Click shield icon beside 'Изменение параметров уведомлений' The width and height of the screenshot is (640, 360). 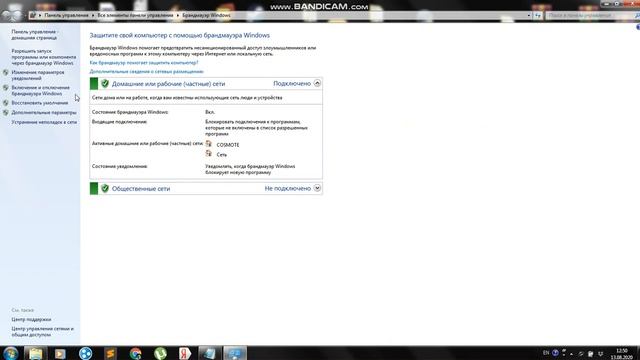(x=6, y=72)
